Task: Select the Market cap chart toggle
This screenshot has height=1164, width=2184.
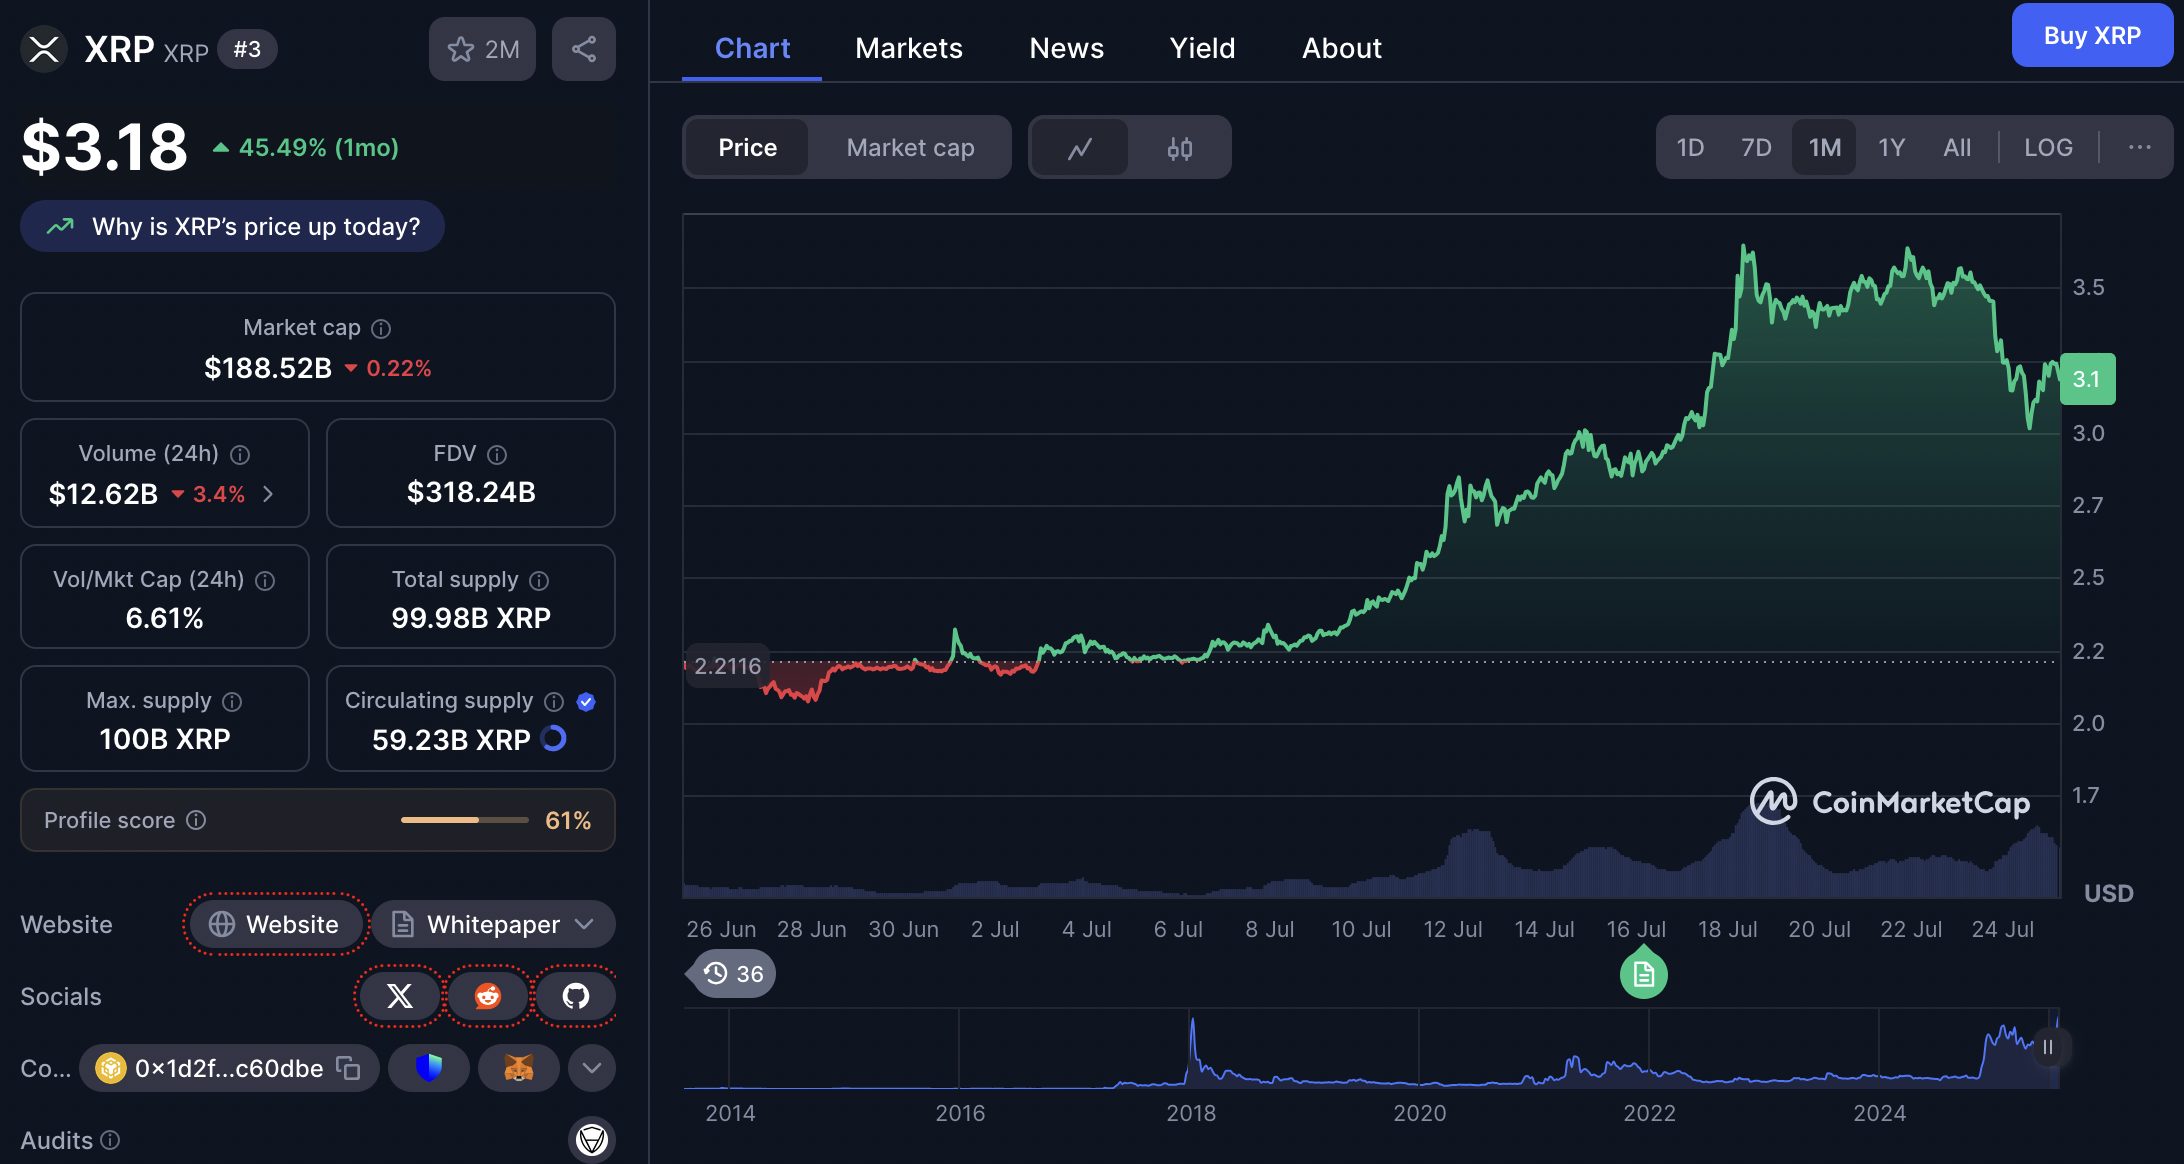Action: tap(910, 148)
